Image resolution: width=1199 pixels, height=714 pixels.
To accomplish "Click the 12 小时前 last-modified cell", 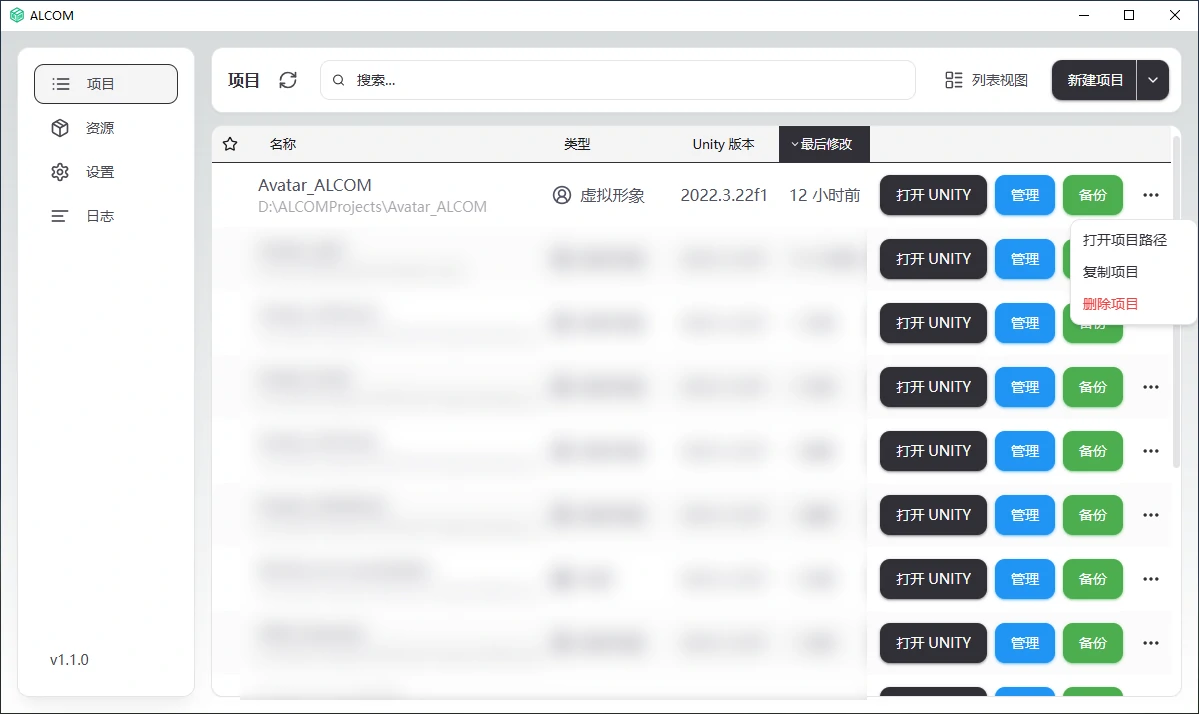I will click(824, 195).
